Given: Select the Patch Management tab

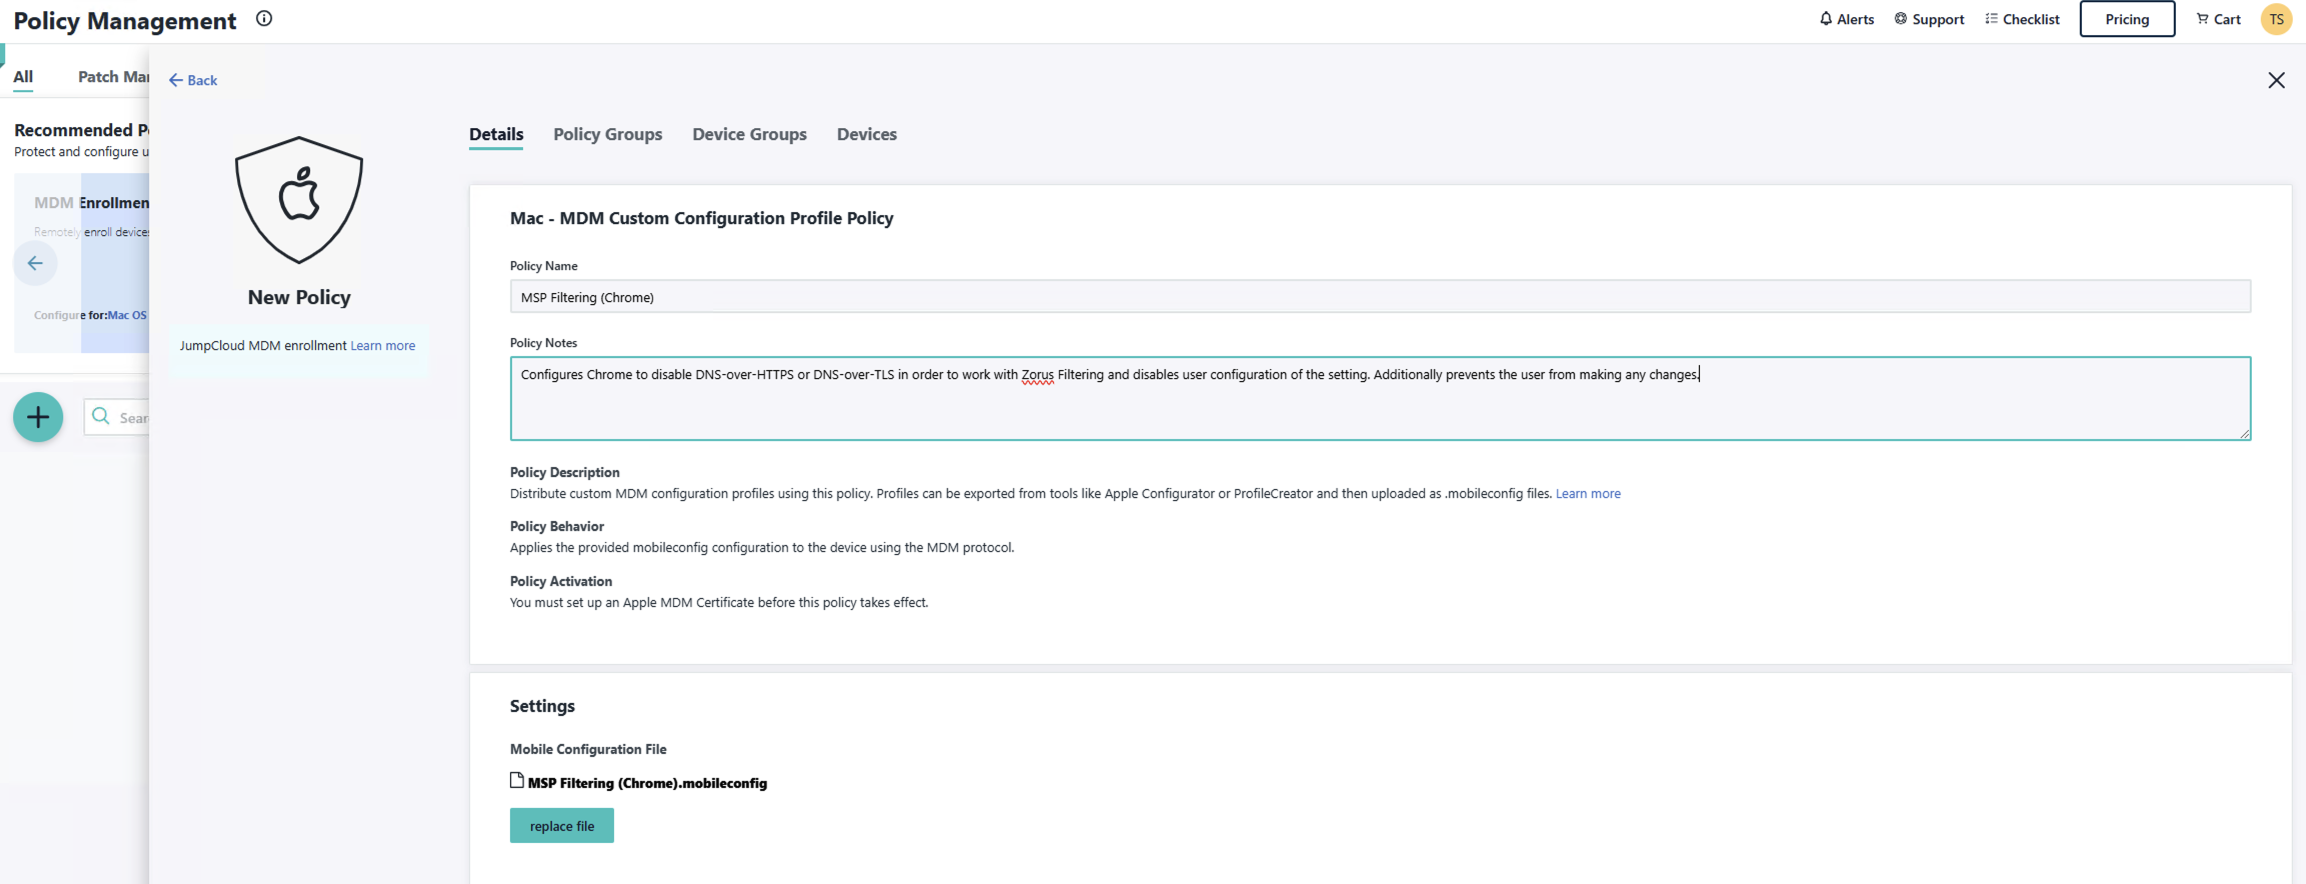Looking at the screenshot, I should pos(113,77).
